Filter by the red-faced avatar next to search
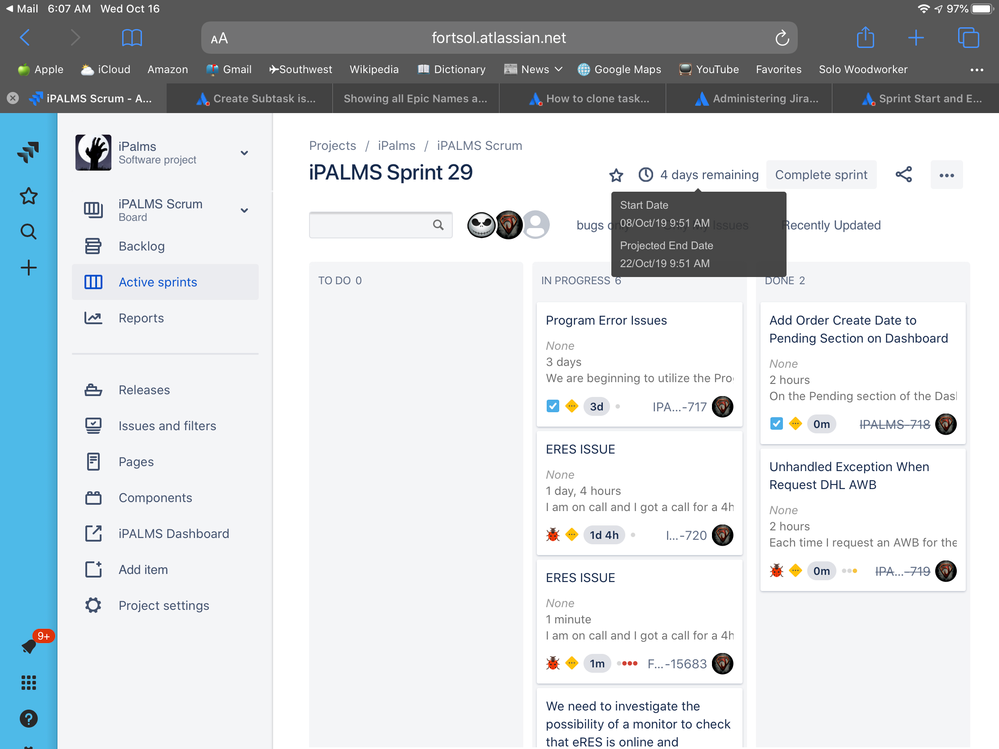 (x=509, y=225)
